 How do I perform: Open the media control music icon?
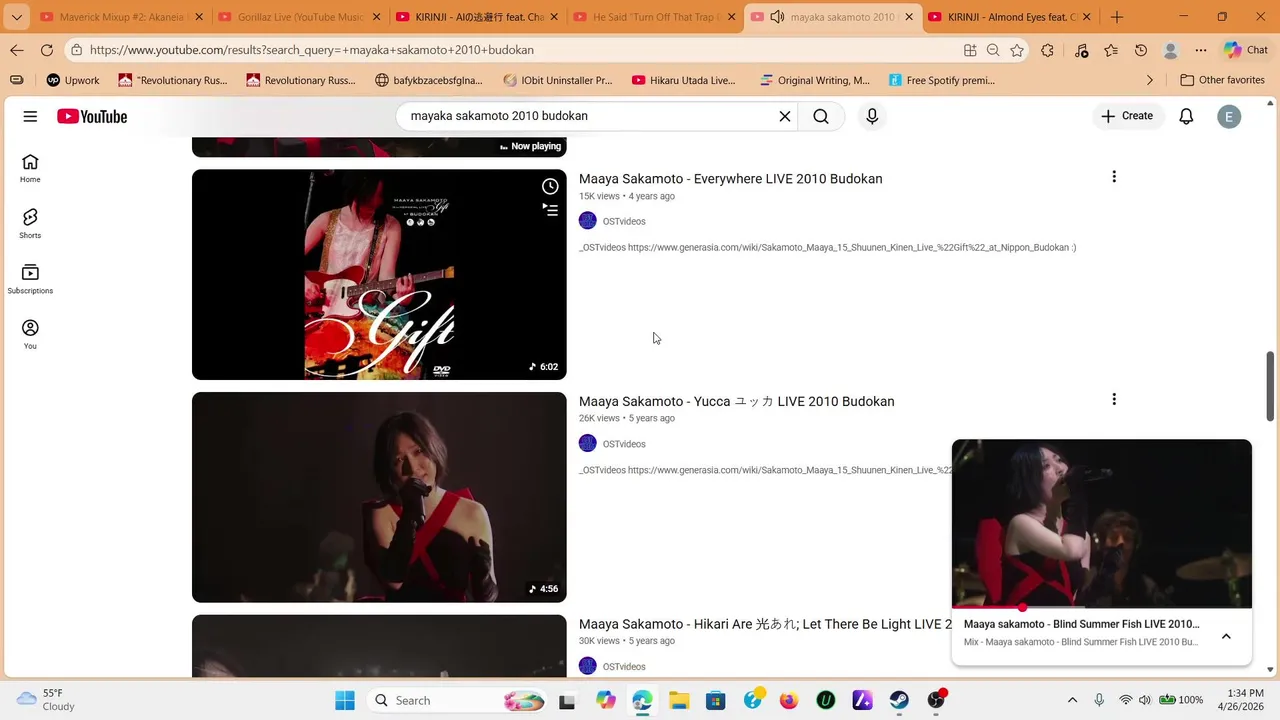coord(1081,50)
